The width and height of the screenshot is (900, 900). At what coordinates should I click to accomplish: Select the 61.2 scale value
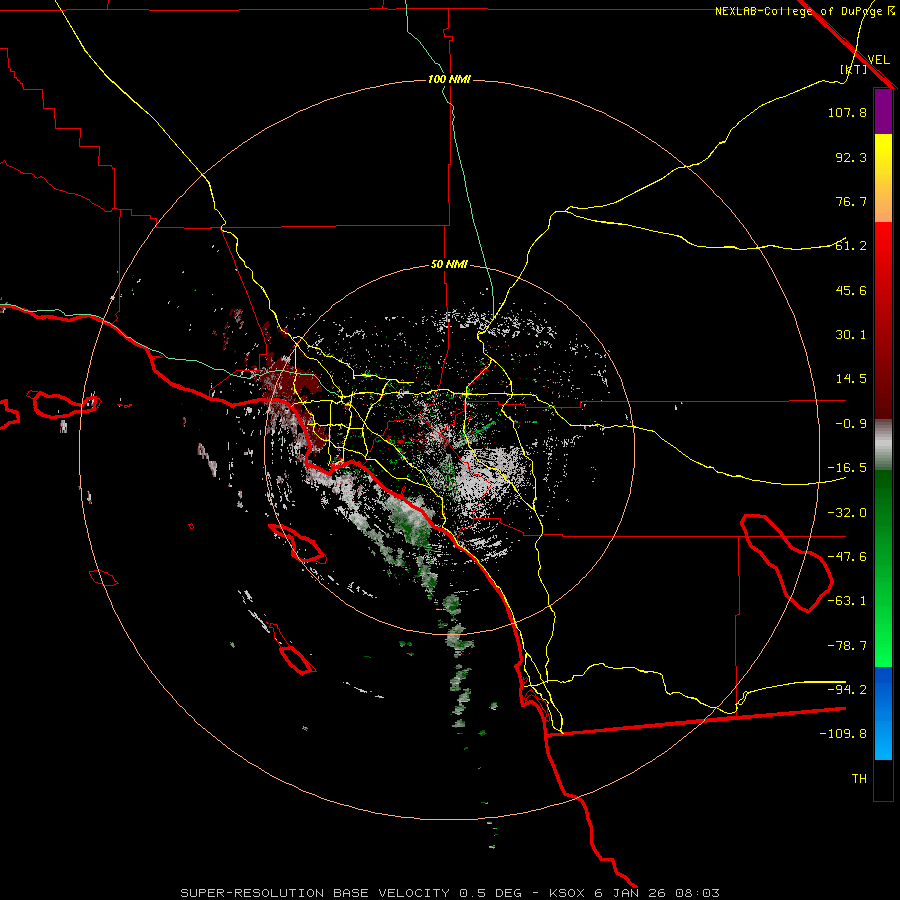click(851, 246)
